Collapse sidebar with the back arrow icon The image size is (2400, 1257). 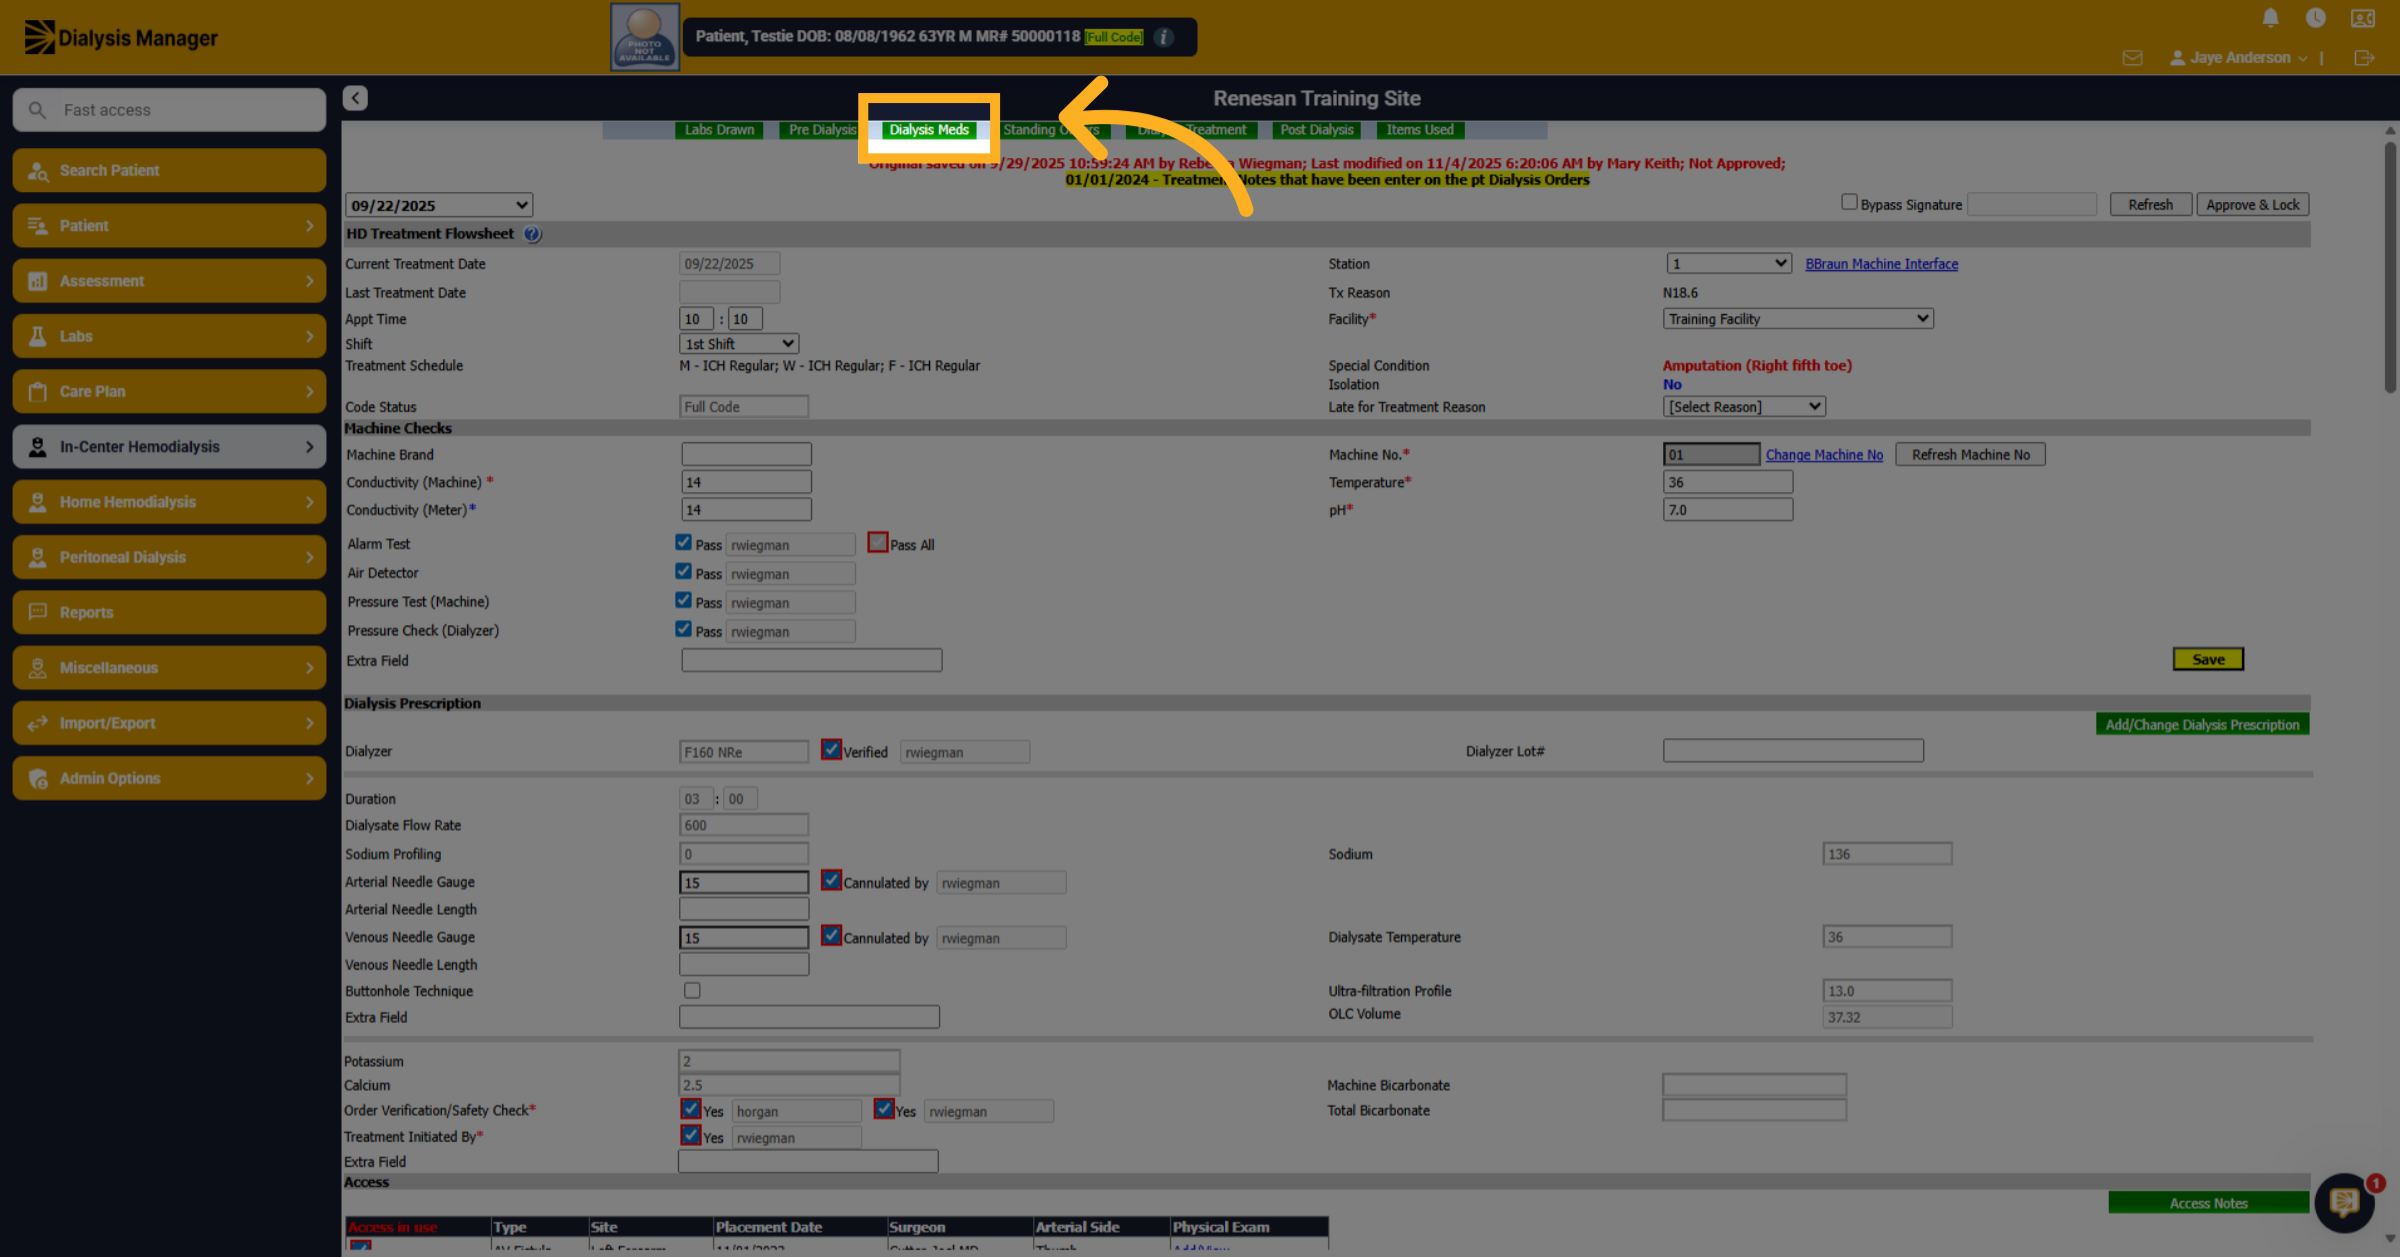355,98
